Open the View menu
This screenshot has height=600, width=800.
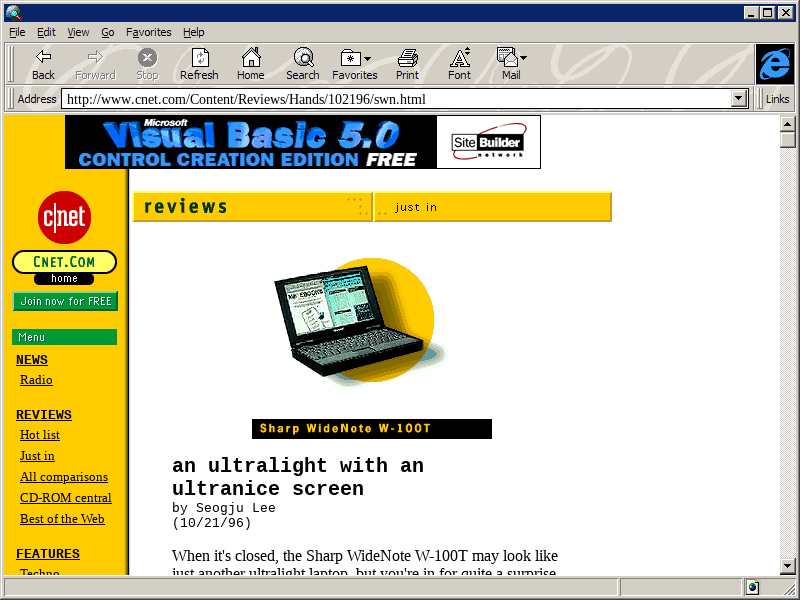tap(78, 32)
